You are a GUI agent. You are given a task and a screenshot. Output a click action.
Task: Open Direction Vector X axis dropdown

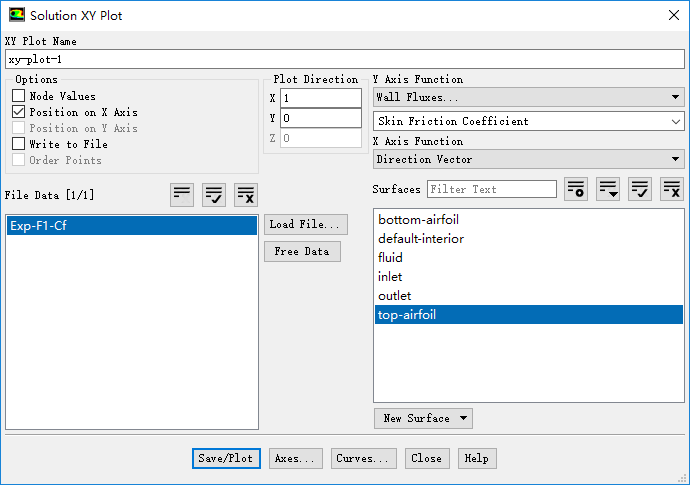pyautogui.click(x=528, y=159)
